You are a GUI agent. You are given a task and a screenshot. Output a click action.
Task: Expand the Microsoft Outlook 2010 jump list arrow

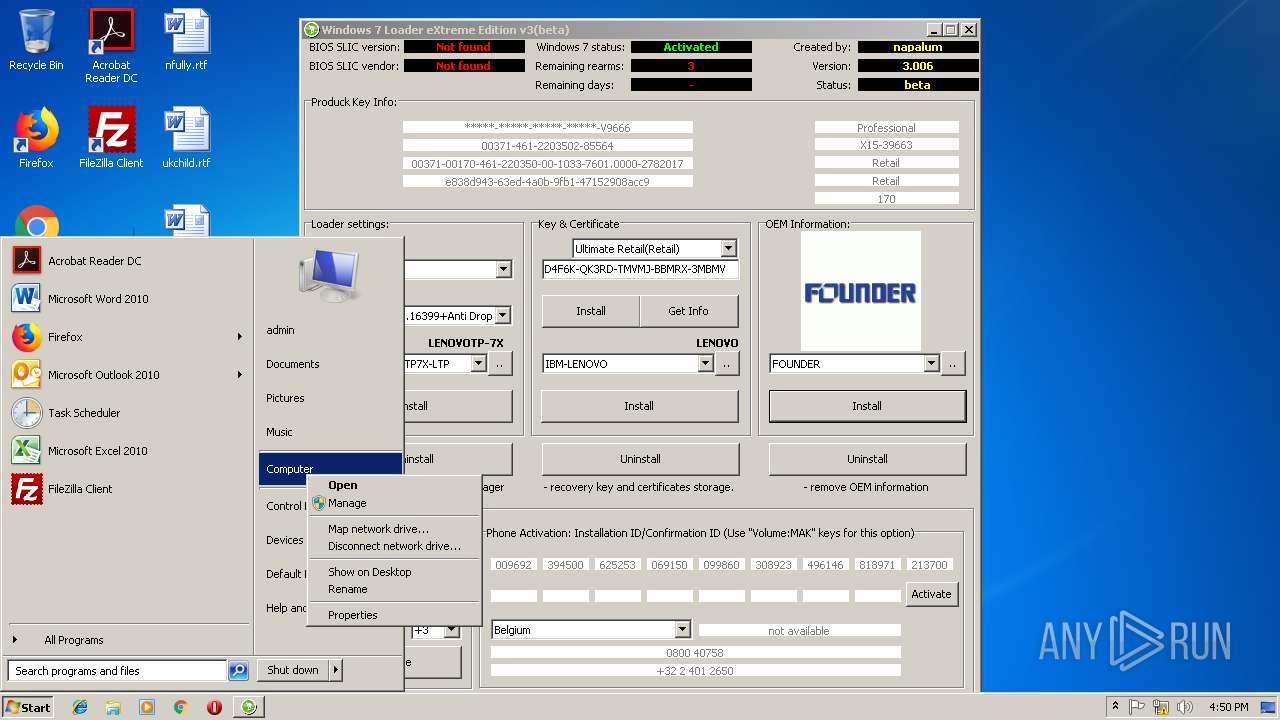(x=240, y=375)
